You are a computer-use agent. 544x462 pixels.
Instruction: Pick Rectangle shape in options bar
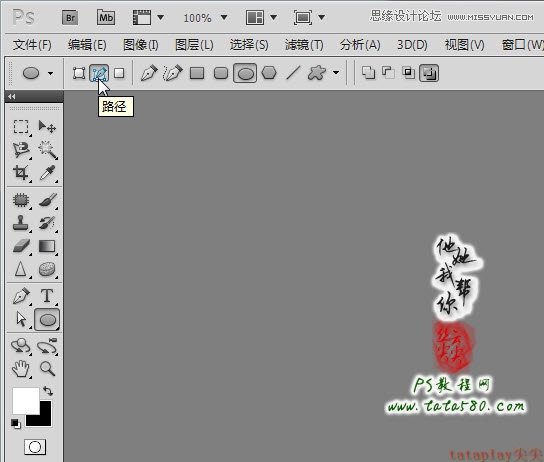click(197, 73)
